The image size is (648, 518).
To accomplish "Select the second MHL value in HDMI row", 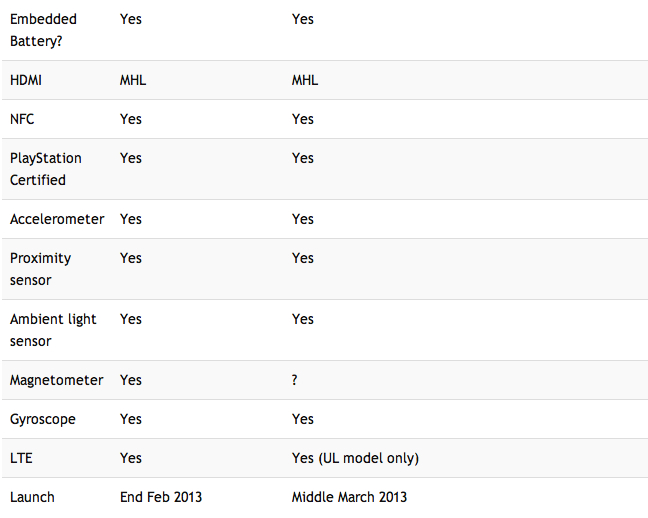I will click(305, 80).
